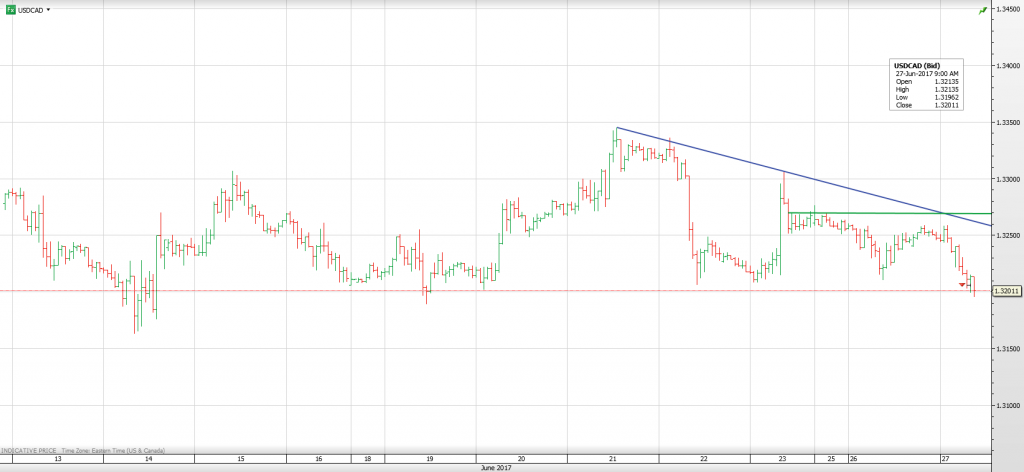Click the small red arrow marker near the last candle
The height and width of the screenshot is (472, 1024).
(x=962, y=286)
